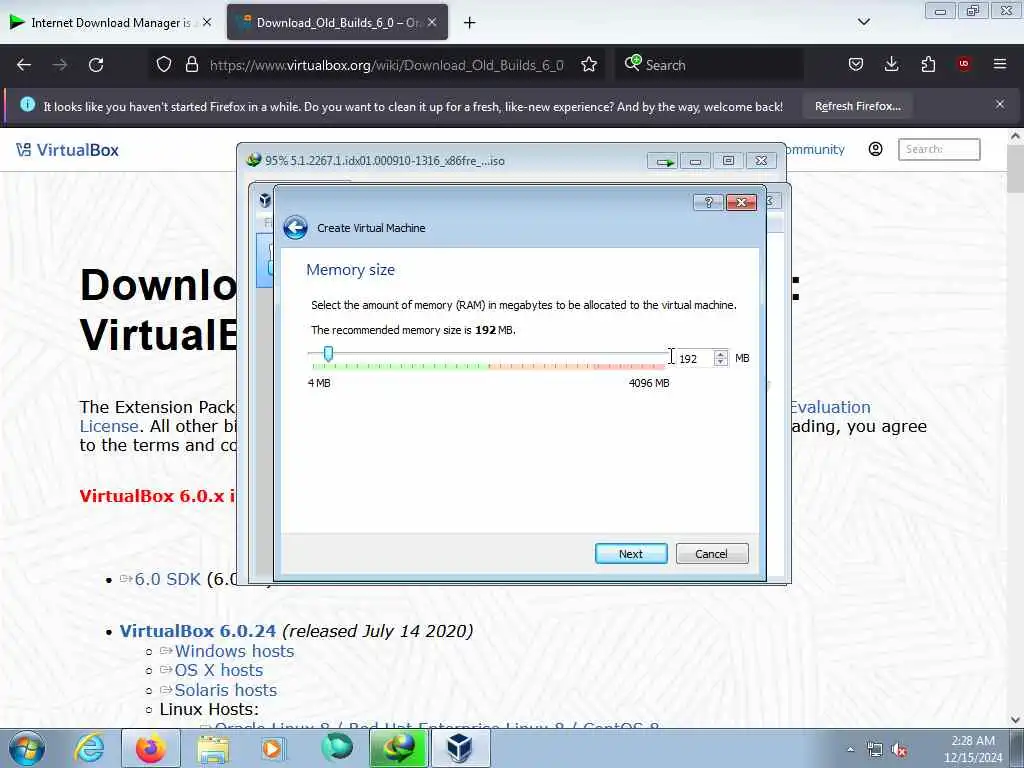1024x768 pixels.
Task: Dismiss the Firefox refresh notification bar
Action: [x=1000, y=104]
